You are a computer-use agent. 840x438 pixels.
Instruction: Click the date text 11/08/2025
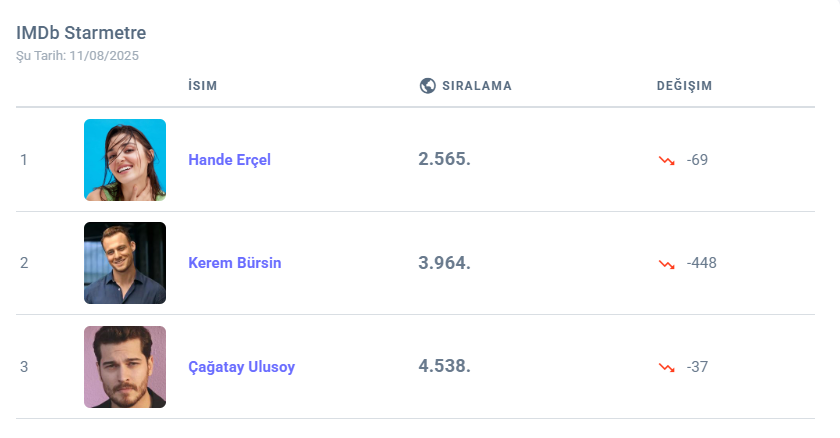click(104, 56)
